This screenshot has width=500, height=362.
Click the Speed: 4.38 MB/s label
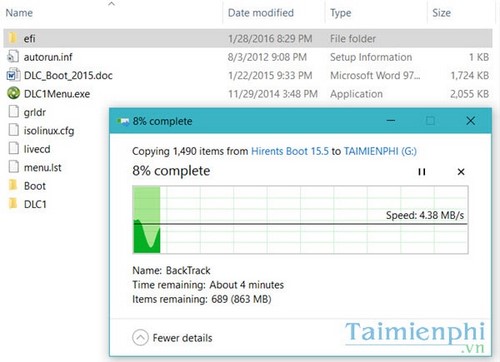click(425, 215)
